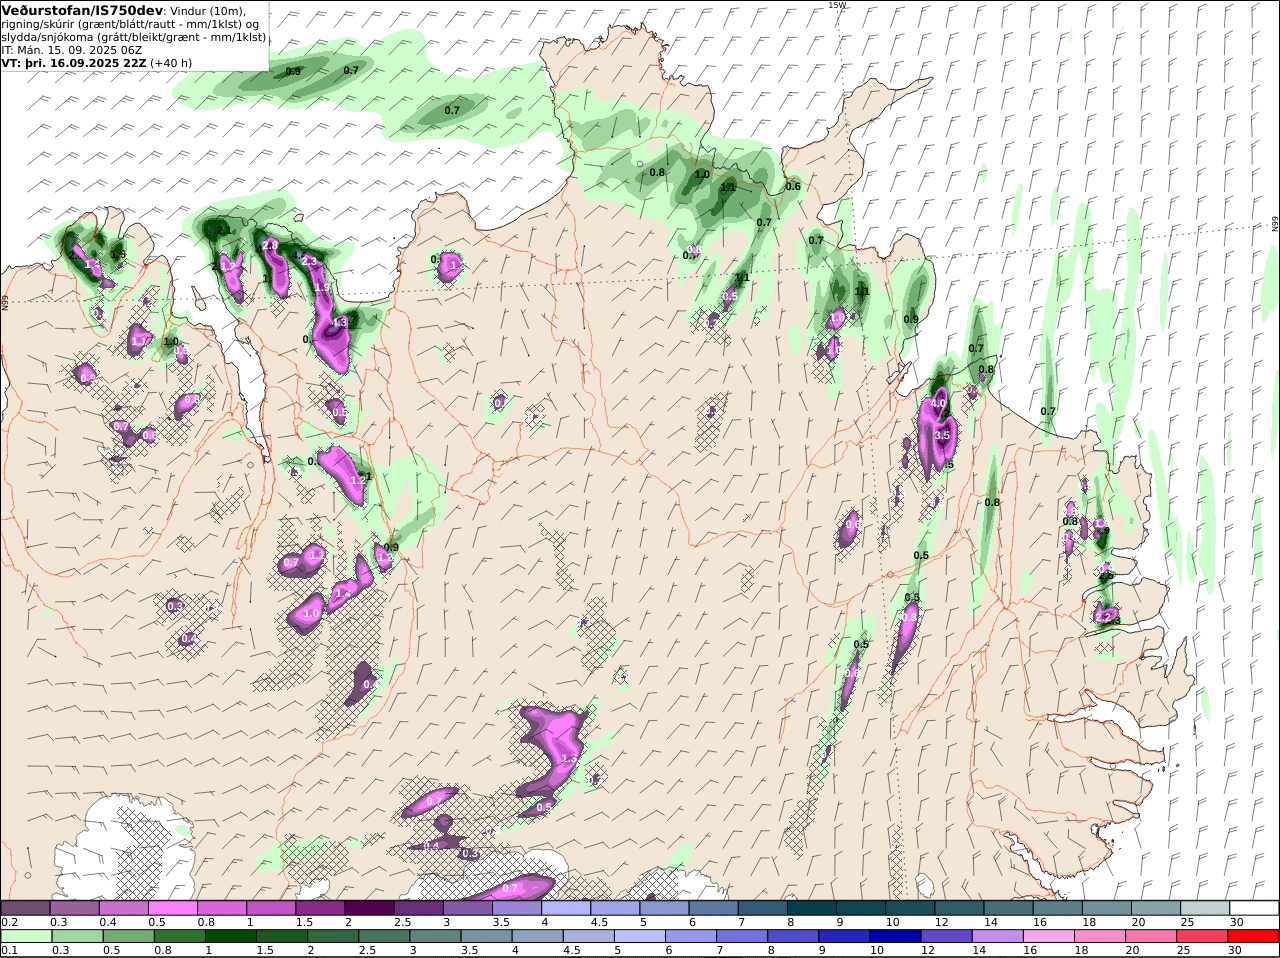This screenshot has height=958, width=1280.
Task: Pick the white snow swatch at 30
Action: point(1254,908)
